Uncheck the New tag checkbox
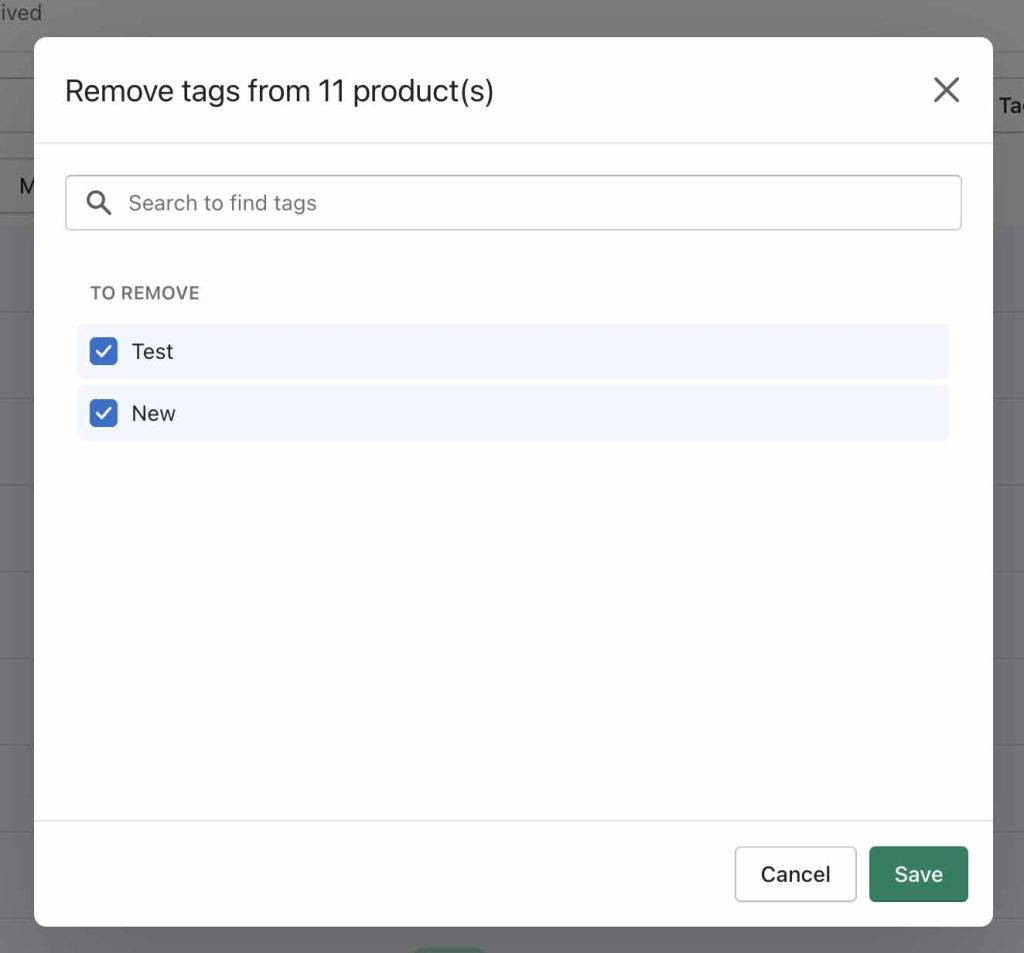This screenshot has width=1024, height=953. (103, 413)
